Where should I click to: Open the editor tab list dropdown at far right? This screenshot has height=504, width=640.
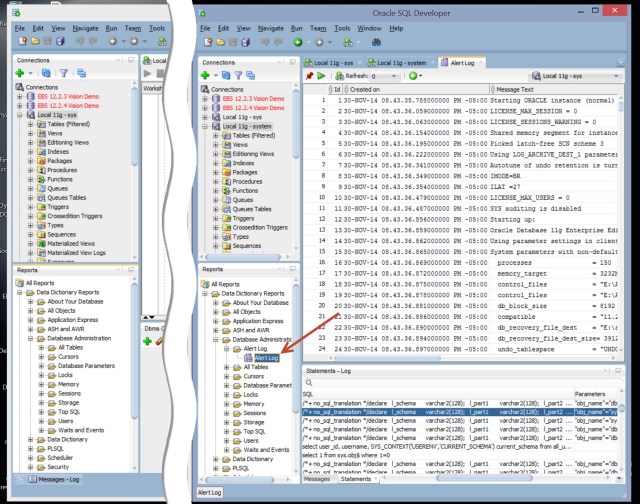point(620,63)
